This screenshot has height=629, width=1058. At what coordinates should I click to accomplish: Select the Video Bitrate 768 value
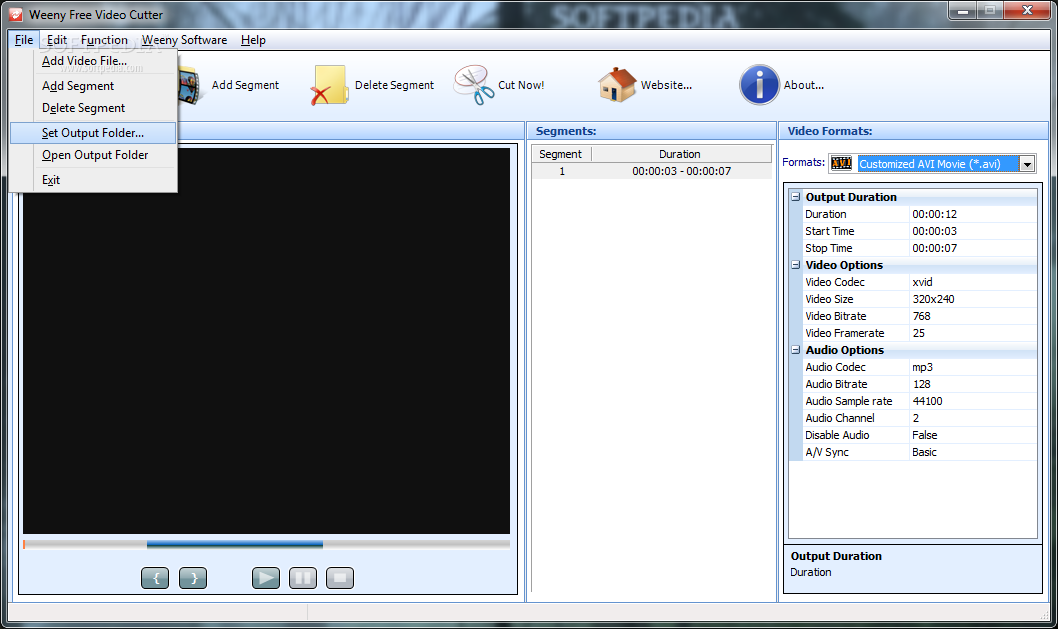pyautogui.click(x=973, y=316)
